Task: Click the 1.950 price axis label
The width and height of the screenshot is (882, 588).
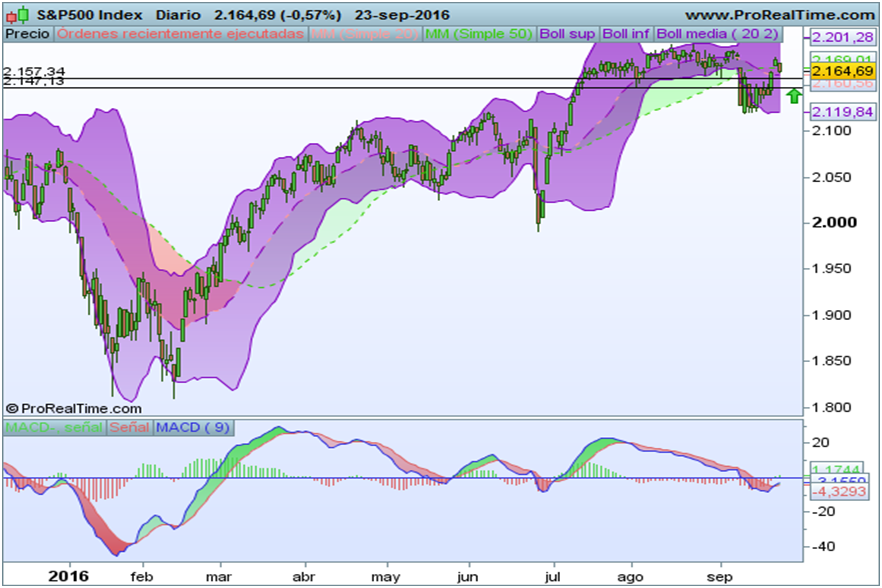Action: 831,268
